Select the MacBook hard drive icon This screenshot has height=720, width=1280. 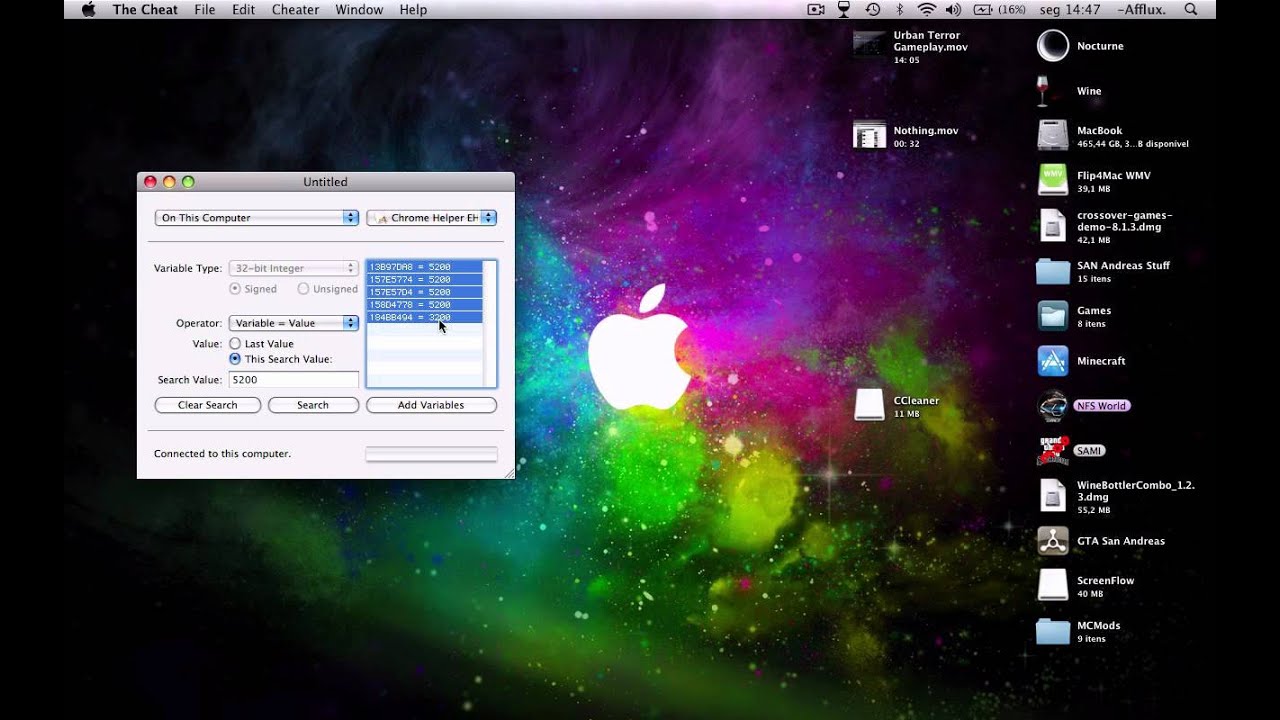[1052, 135]
